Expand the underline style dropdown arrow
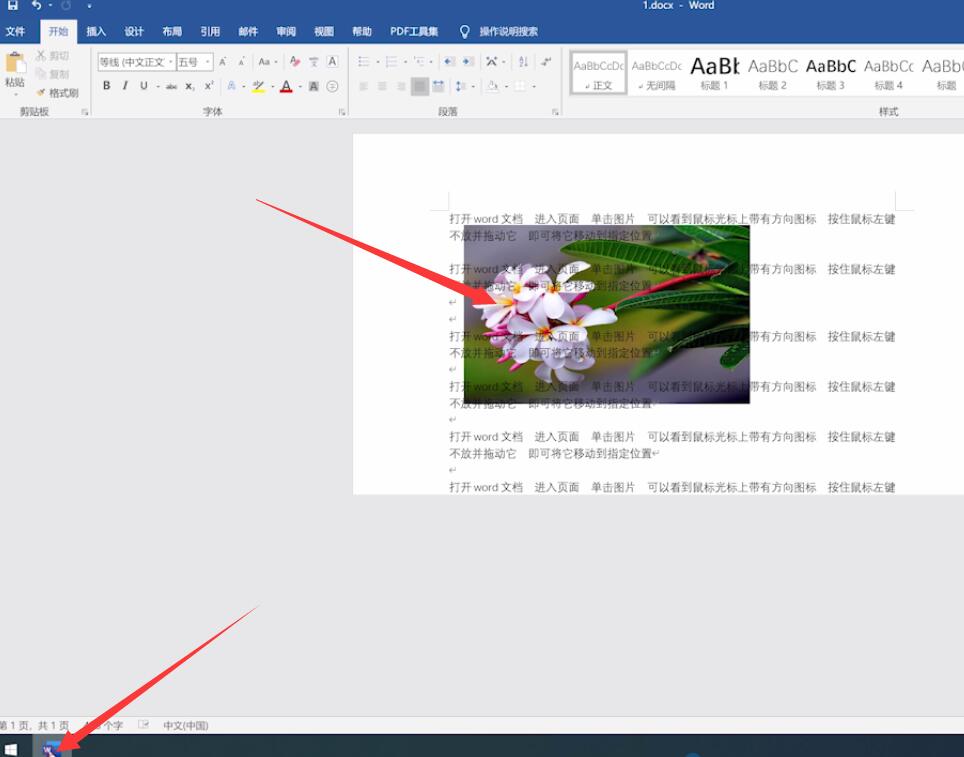This screenshot has width=964, height=757. pos(158,87)
